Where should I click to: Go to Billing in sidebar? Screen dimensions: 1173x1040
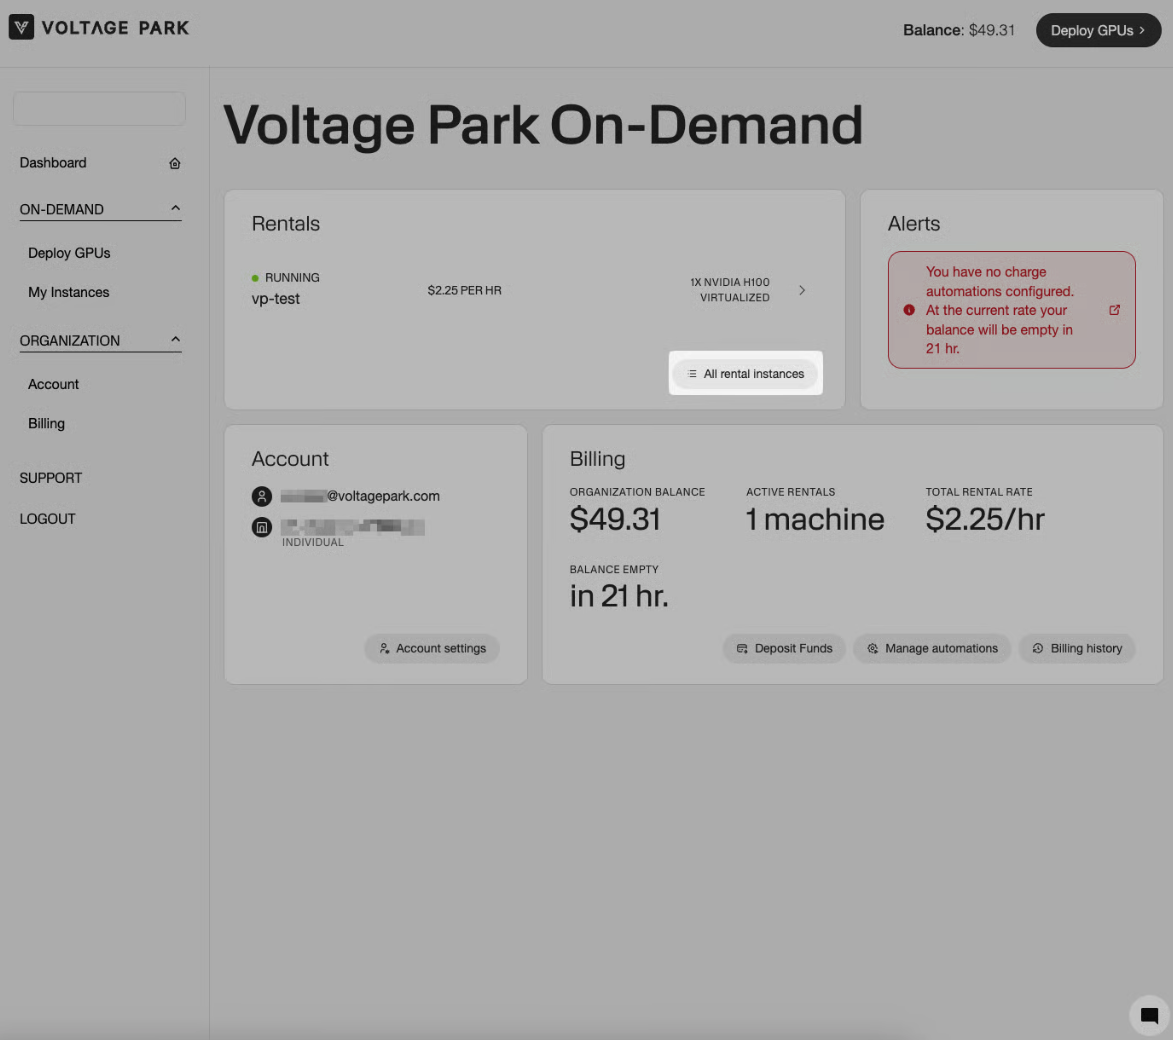click(x=47, y=424)
